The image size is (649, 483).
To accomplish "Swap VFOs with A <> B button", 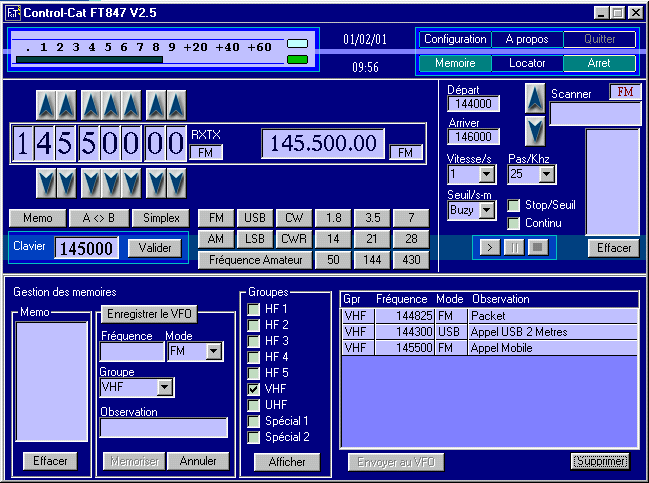I will tap(99, 218).
